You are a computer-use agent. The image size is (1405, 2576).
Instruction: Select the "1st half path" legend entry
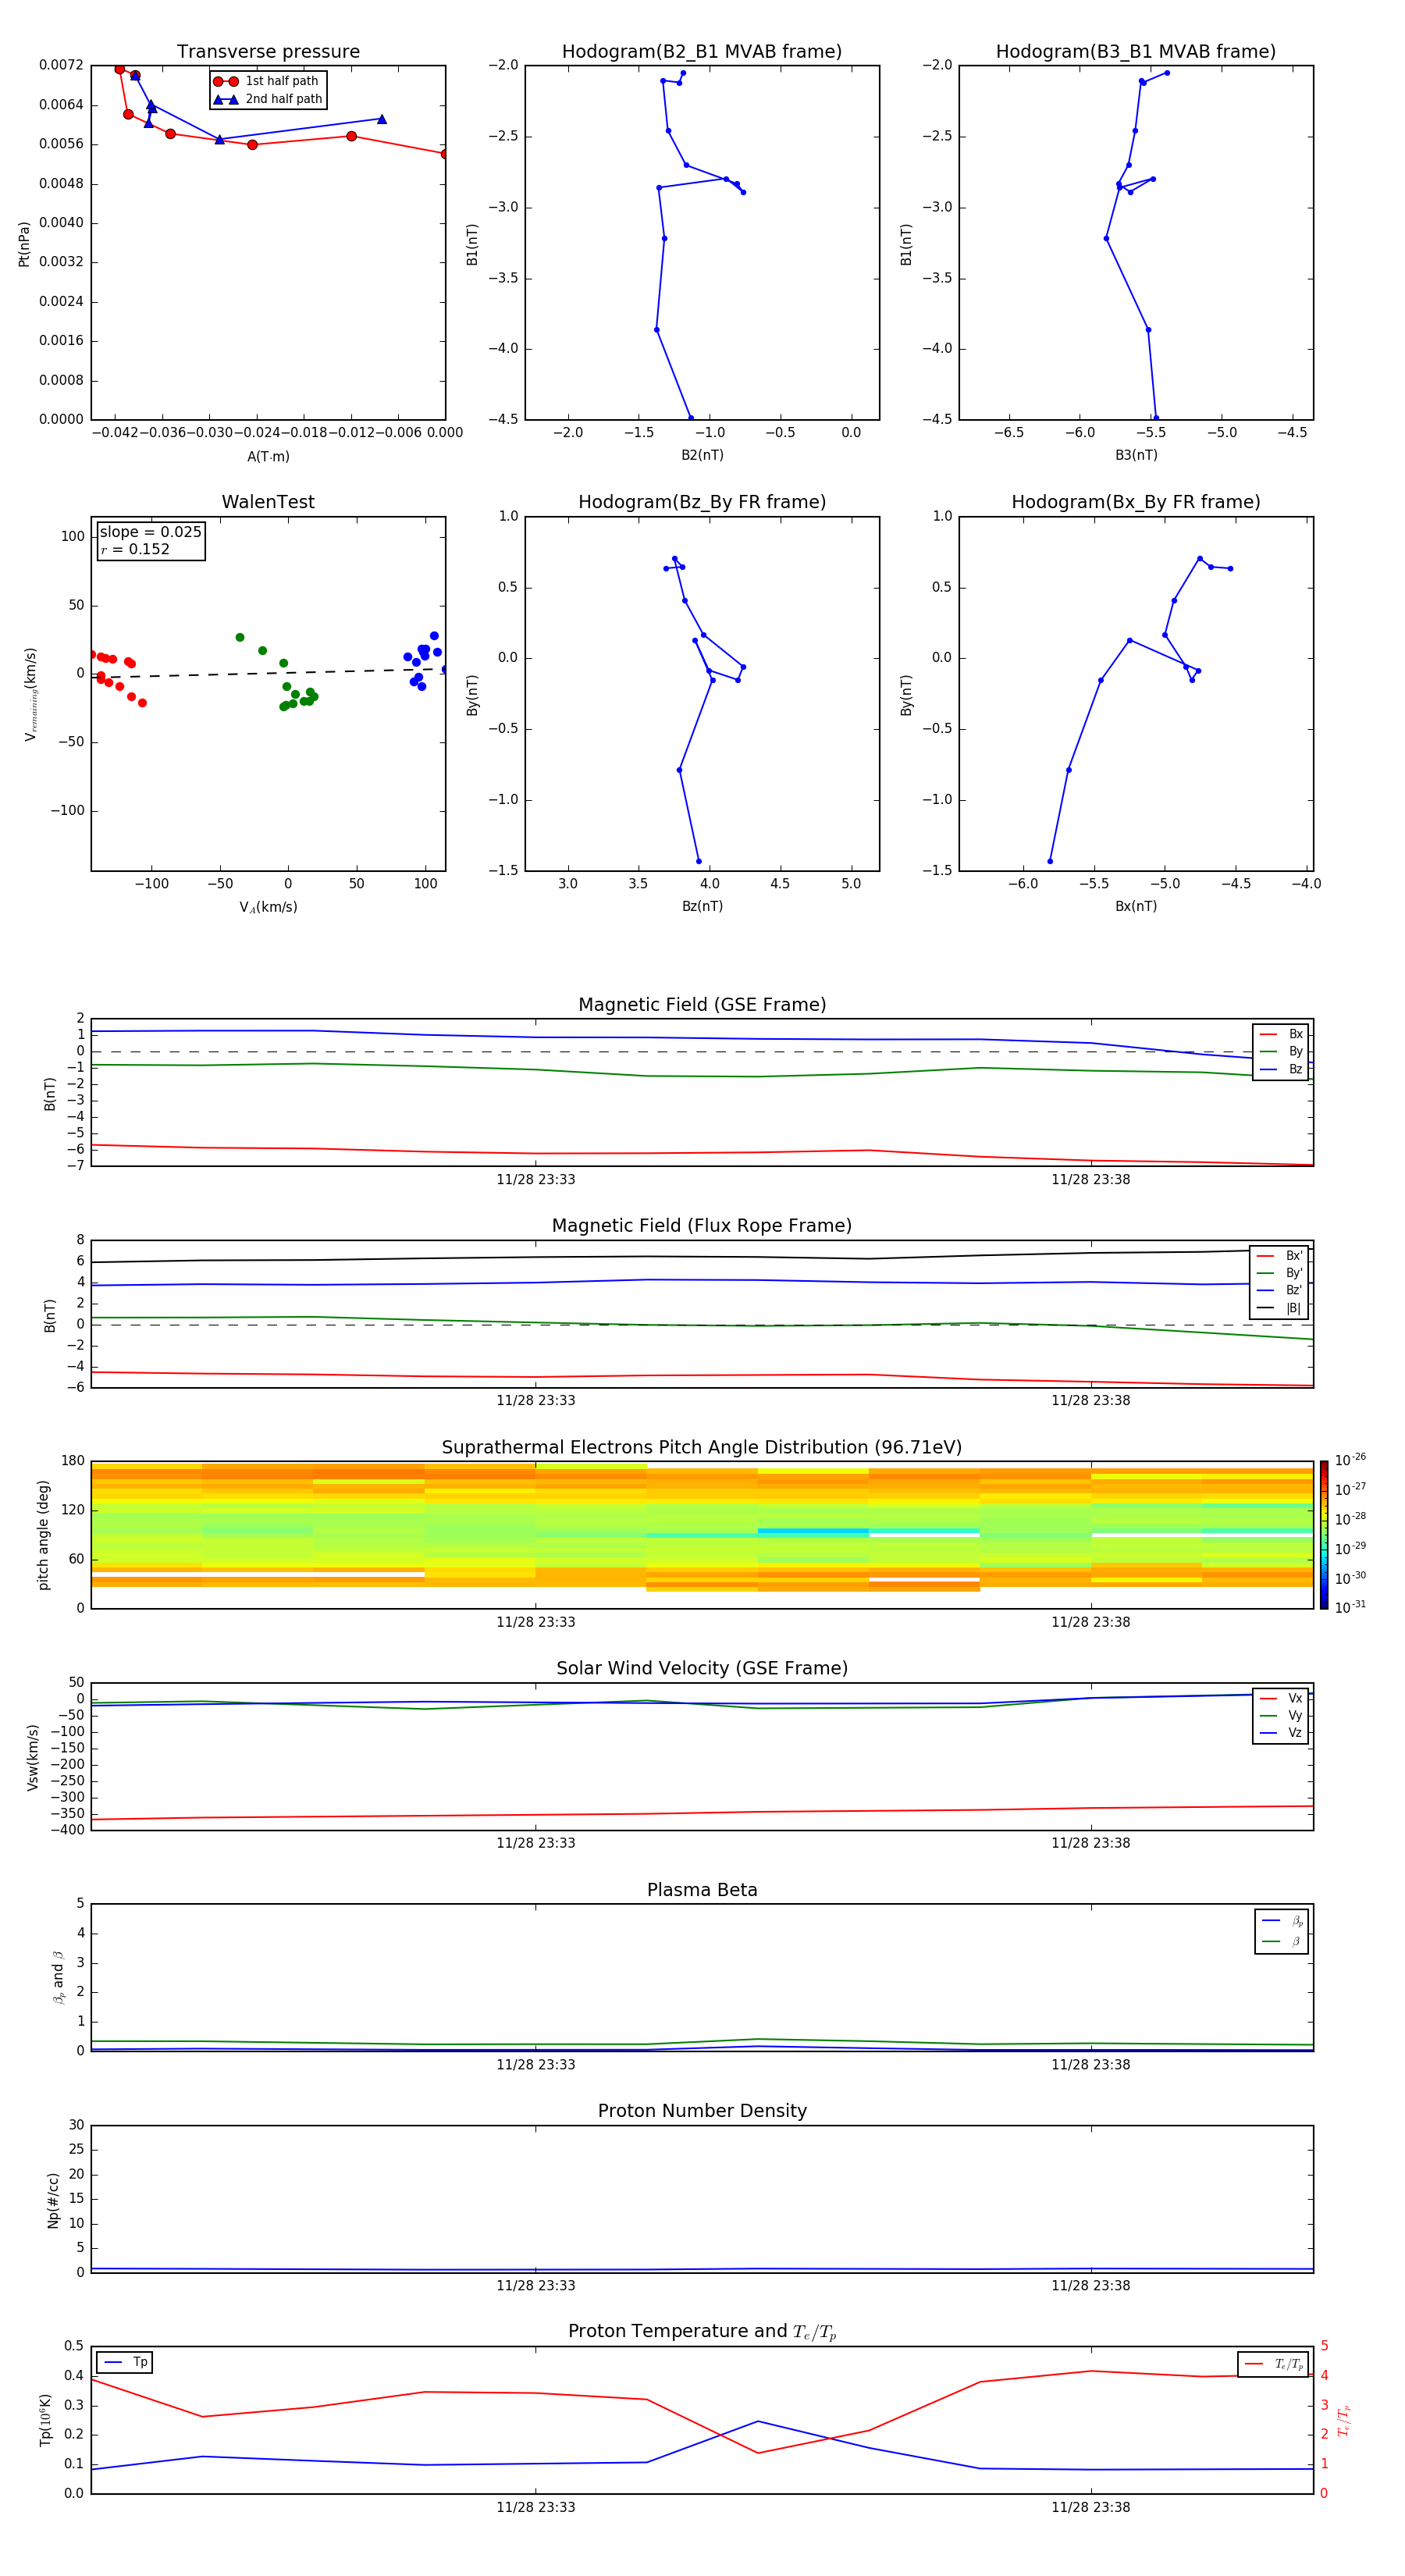click(267, 81)
